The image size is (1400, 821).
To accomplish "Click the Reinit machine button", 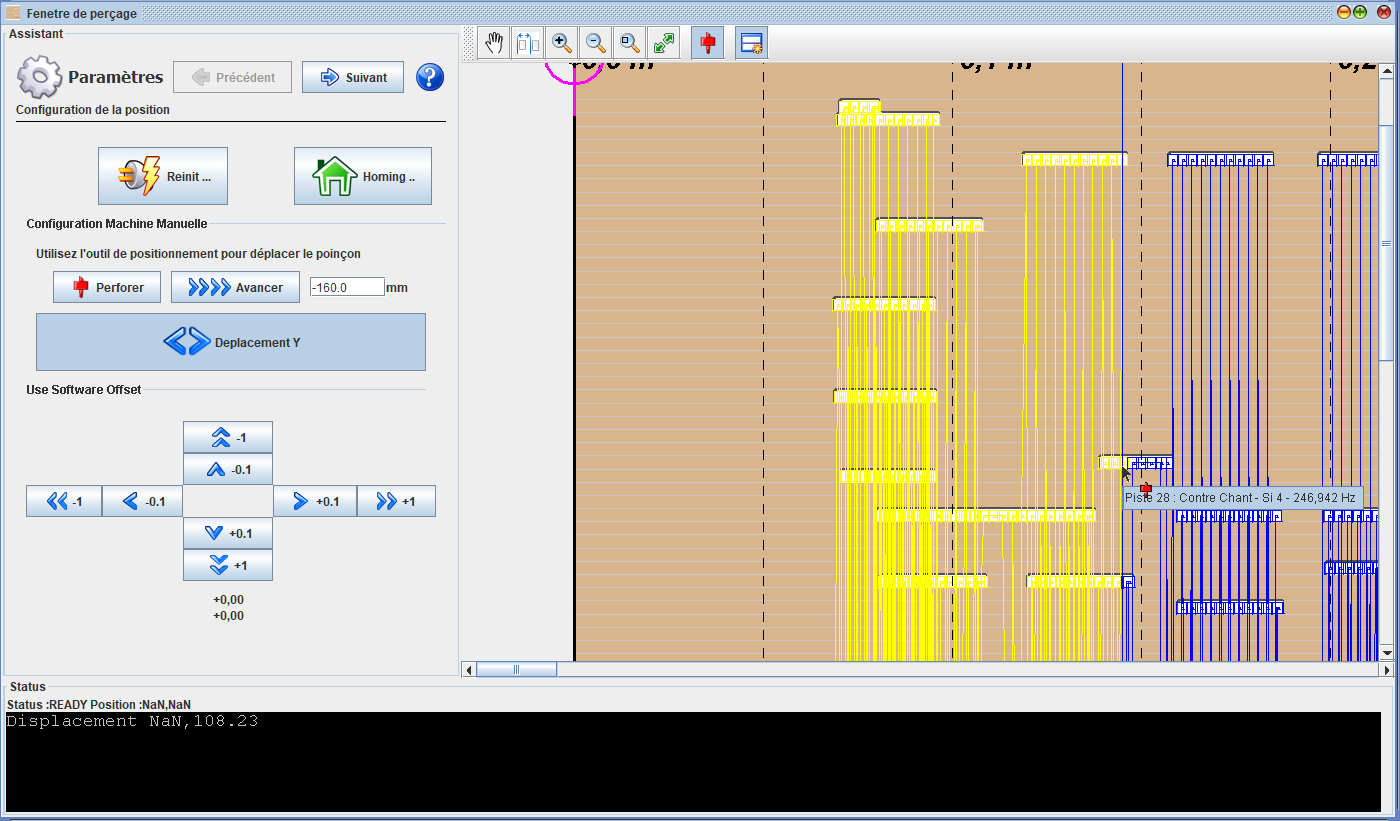I will [x=163, y=176].
